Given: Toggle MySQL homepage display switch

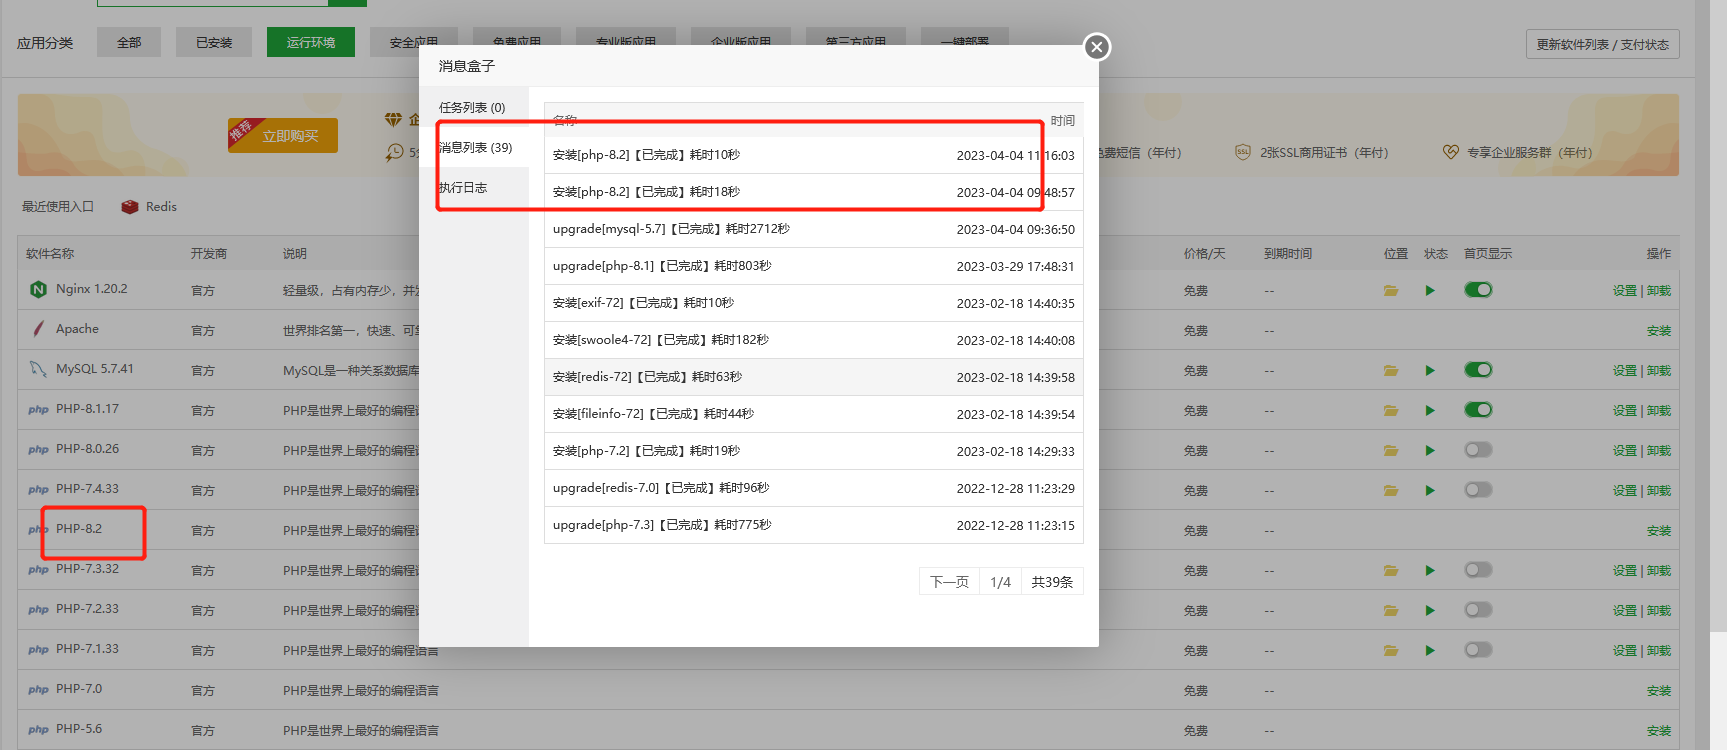Looking at the screenshot, I should 1478,369.
